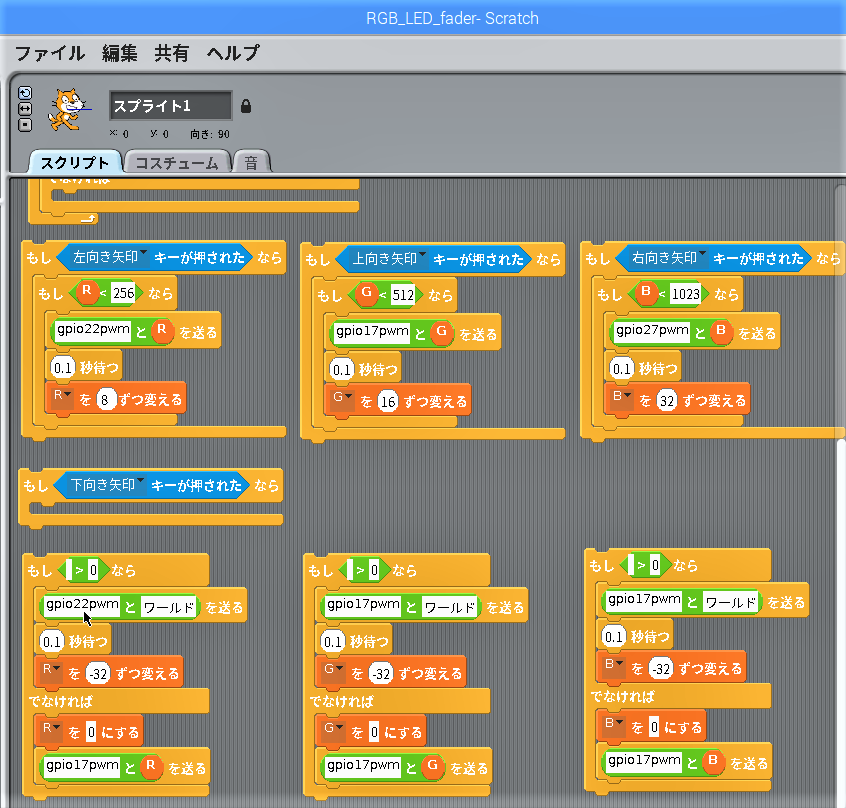Click the B variable next to gpio27pwm

[x=721, y=331]
